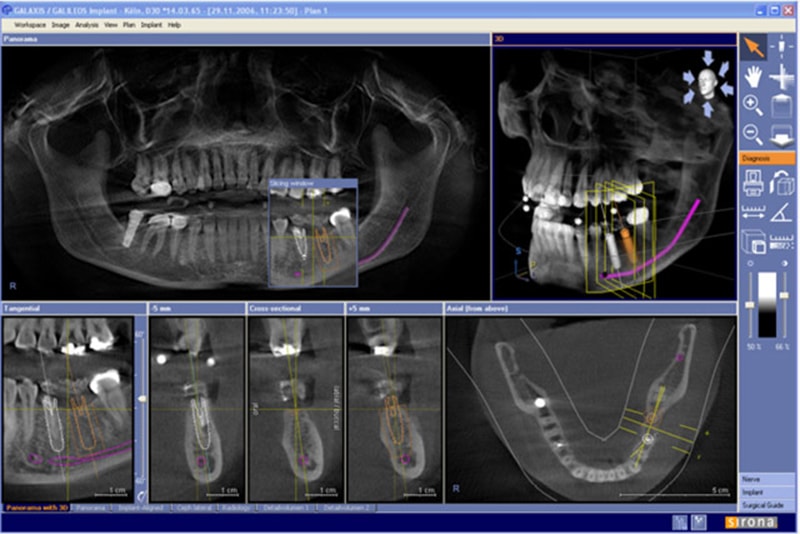
Task: Click the rotate 3D cube icon
Action: click(x=782, y=183)
